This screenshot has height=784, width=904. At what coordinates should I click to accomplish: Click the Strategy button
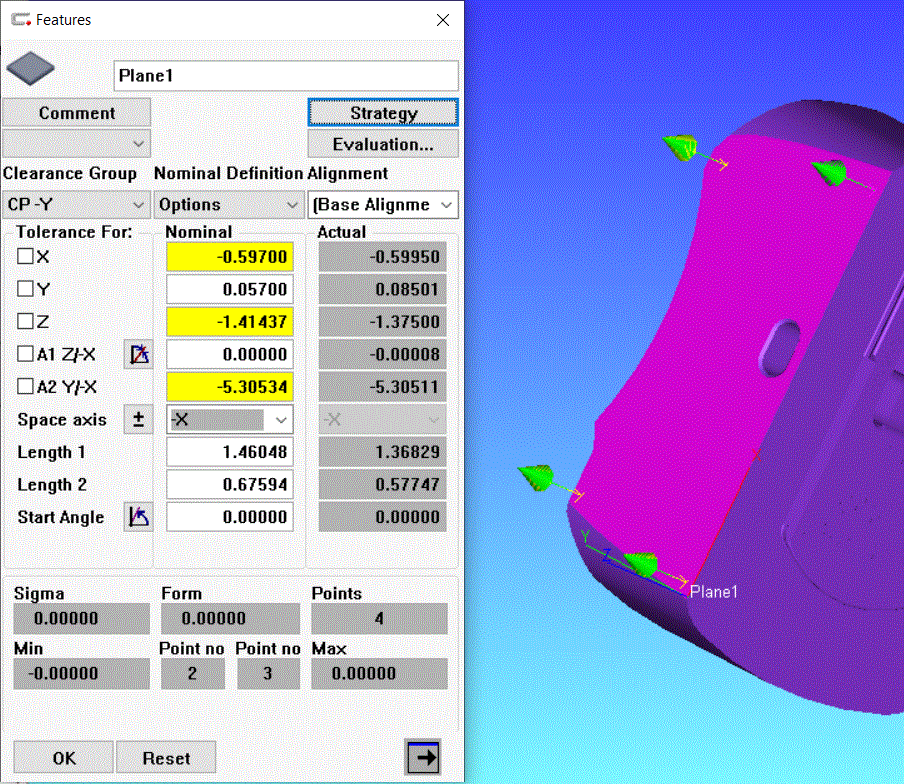coord(383,113)
